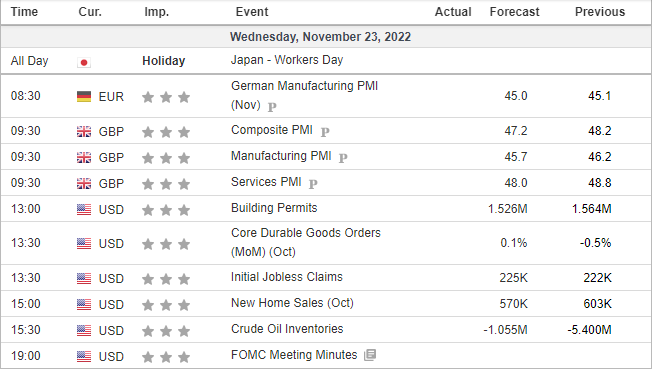Click the Japan flag icon
This screenshot has height=369, width=652.
tap(84, 62)
